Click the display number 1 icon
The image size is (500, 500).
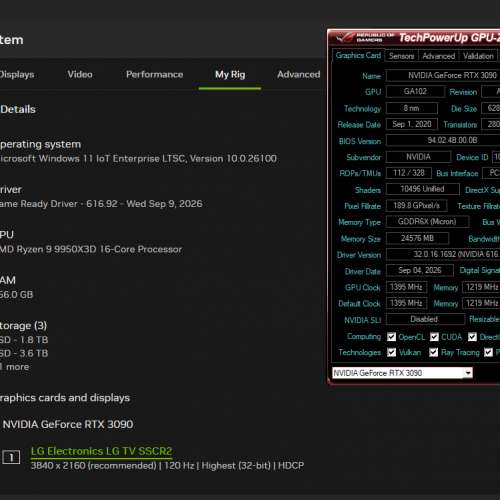tap(11, 457)
